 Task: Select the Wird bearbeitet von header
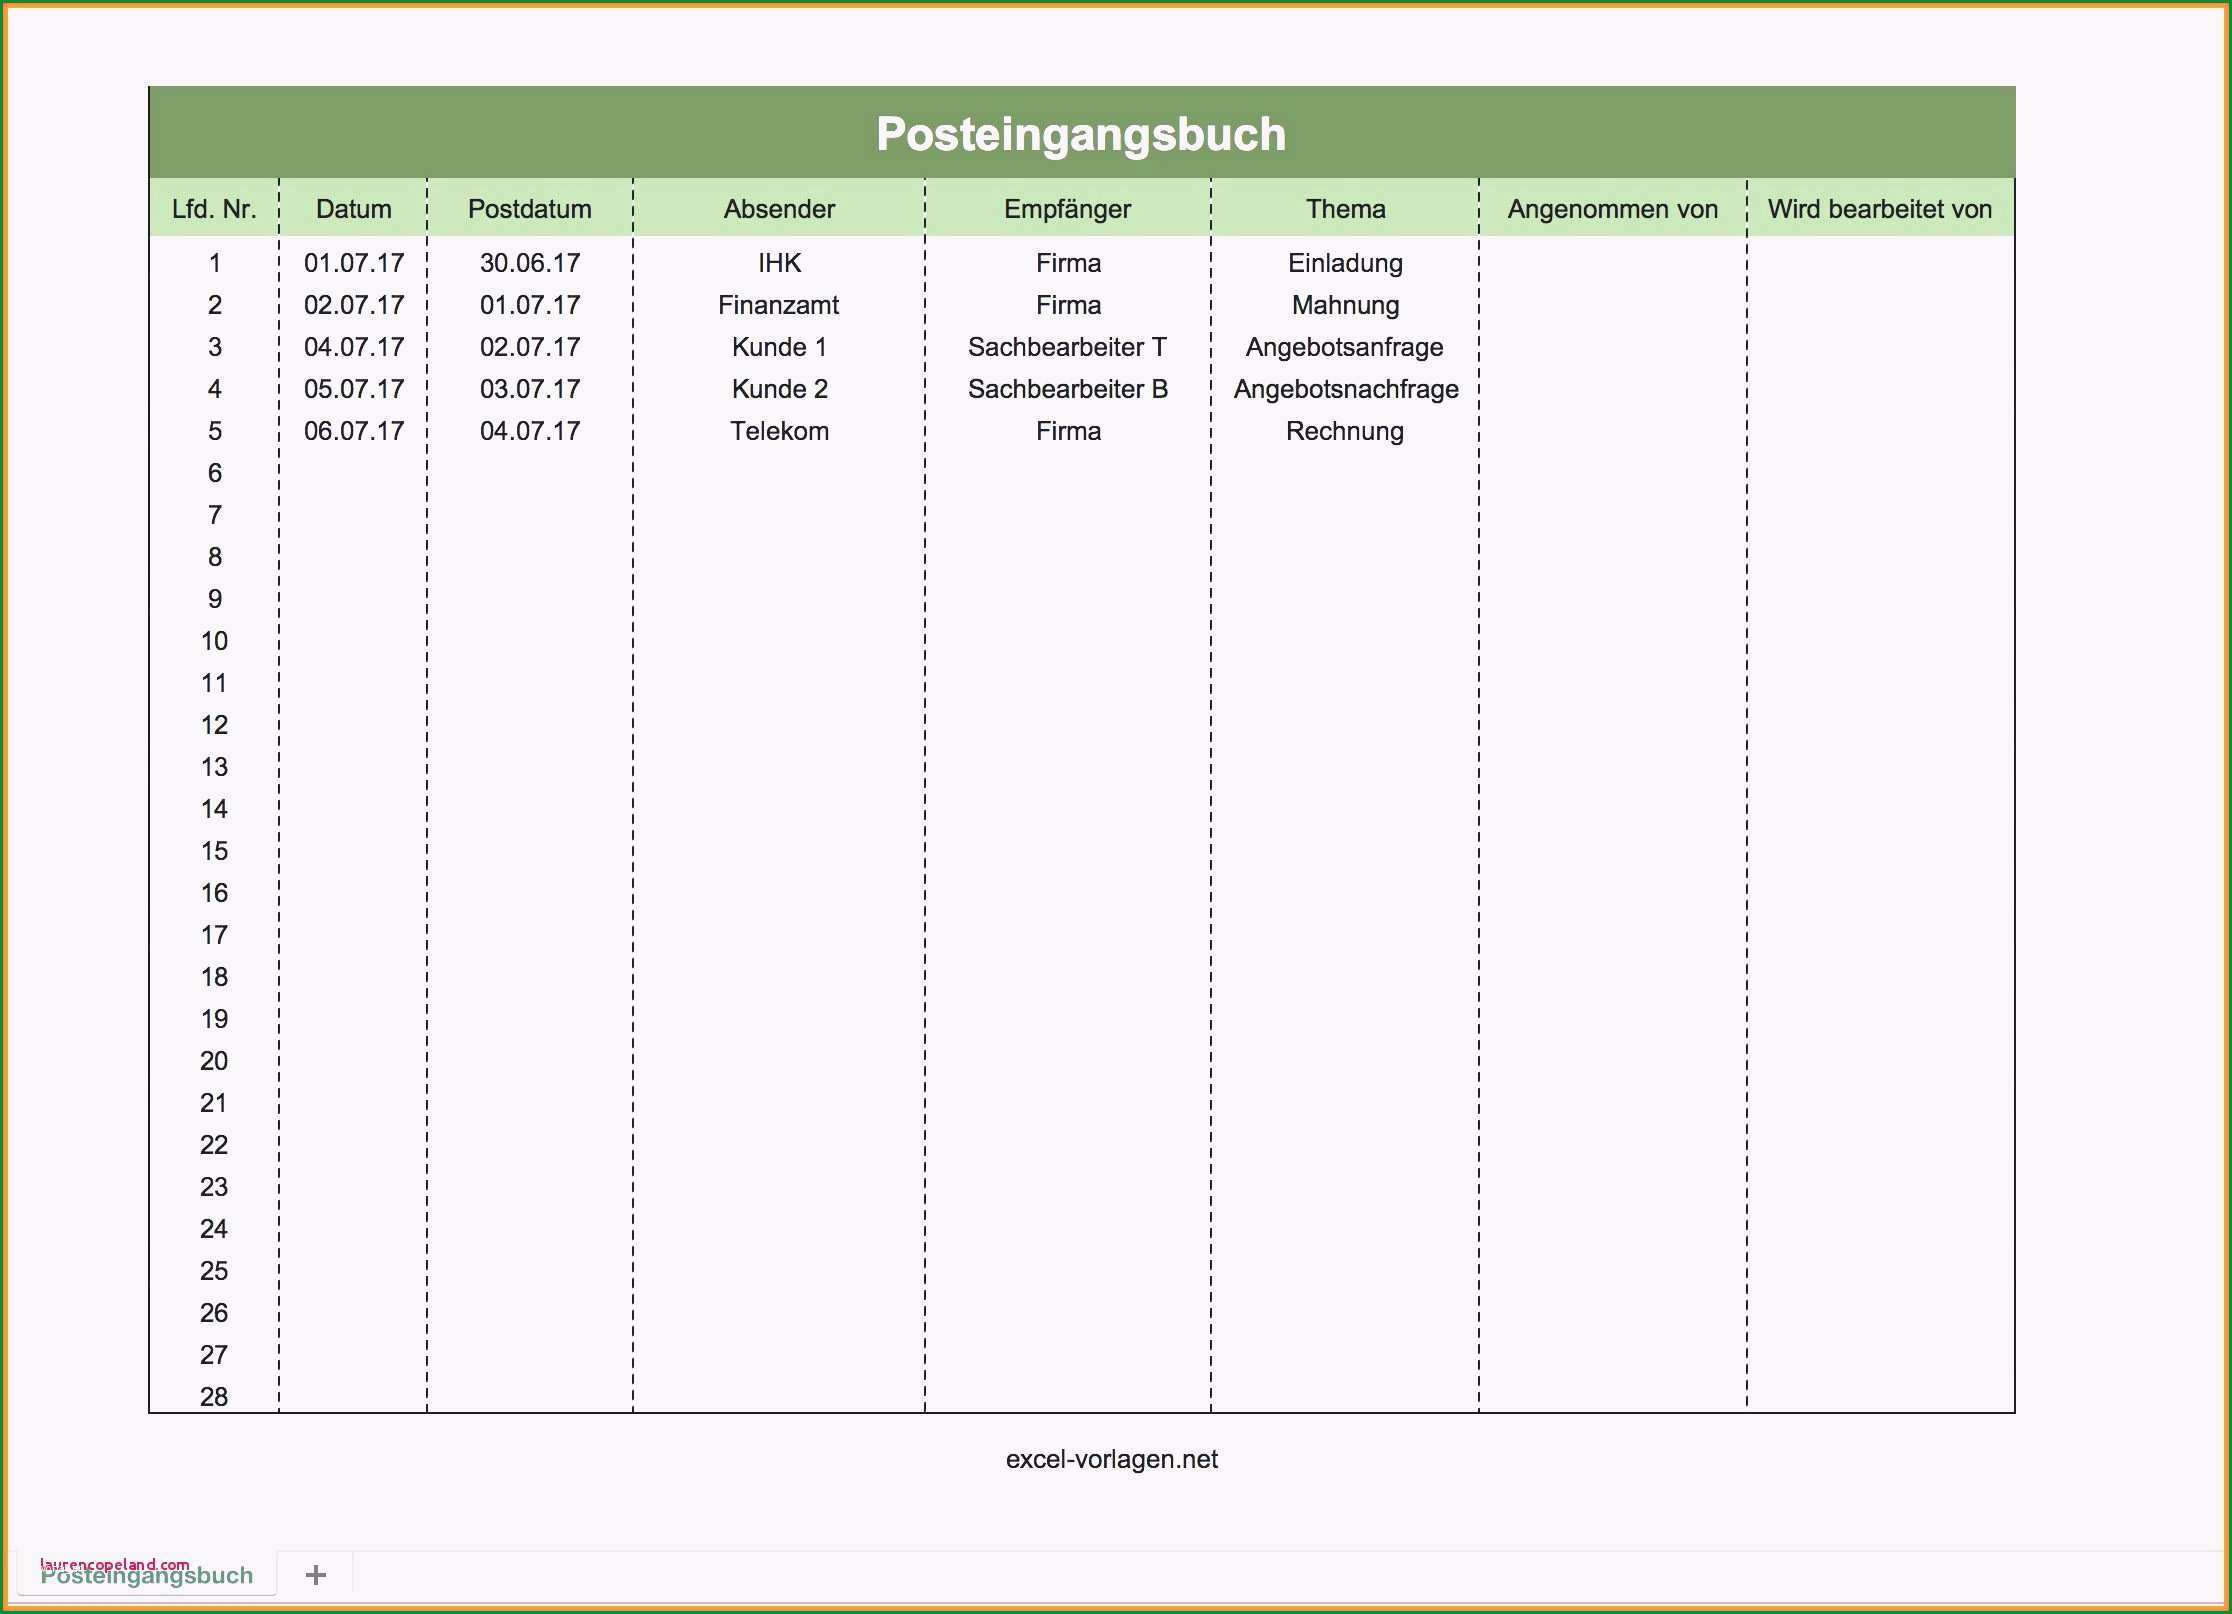[x=1880, y=209]
